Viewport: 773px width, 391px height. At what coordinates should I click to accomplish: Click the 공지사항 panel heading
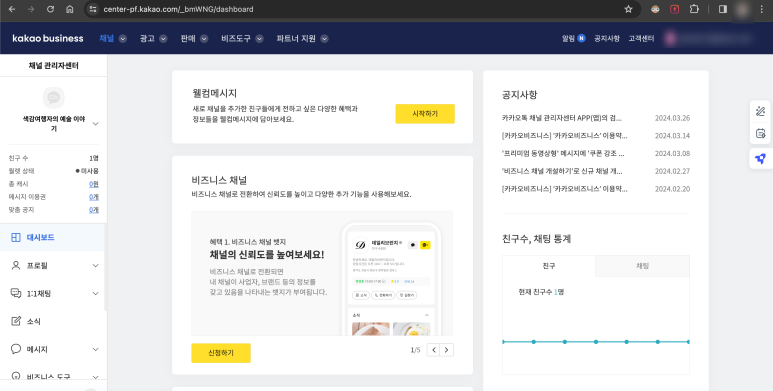click(x=520, y=95)
